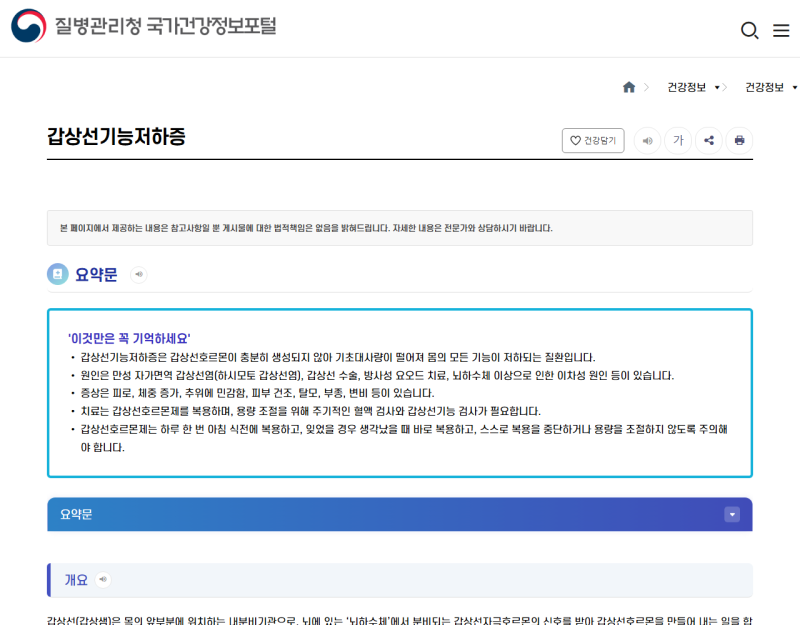Click the 요약문 section heading text
The image size is (800, 625).
96,274
